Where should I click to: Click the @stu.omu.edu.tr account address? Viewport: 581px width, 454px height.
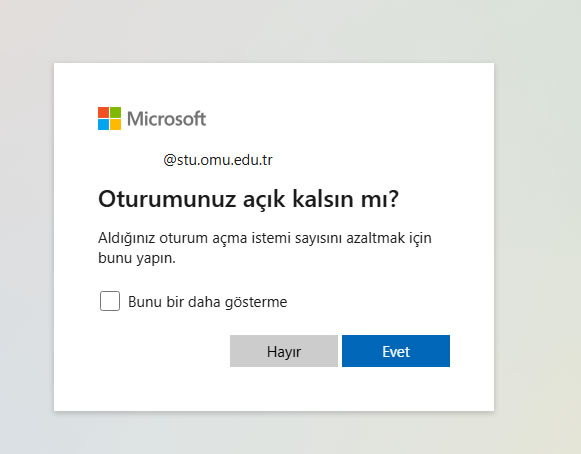tap(218, 160)
